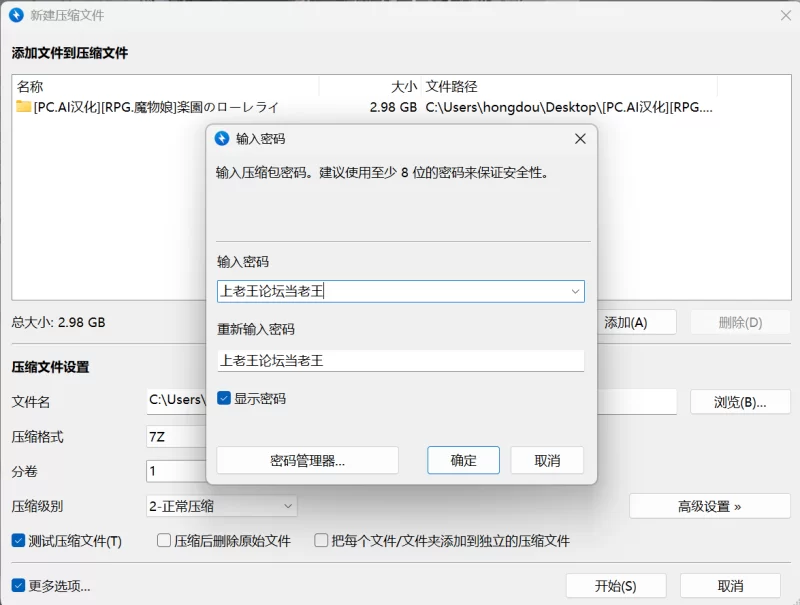800x605 pixels.
Task: Click the folder icon in the file list
Action: (23, 107)
